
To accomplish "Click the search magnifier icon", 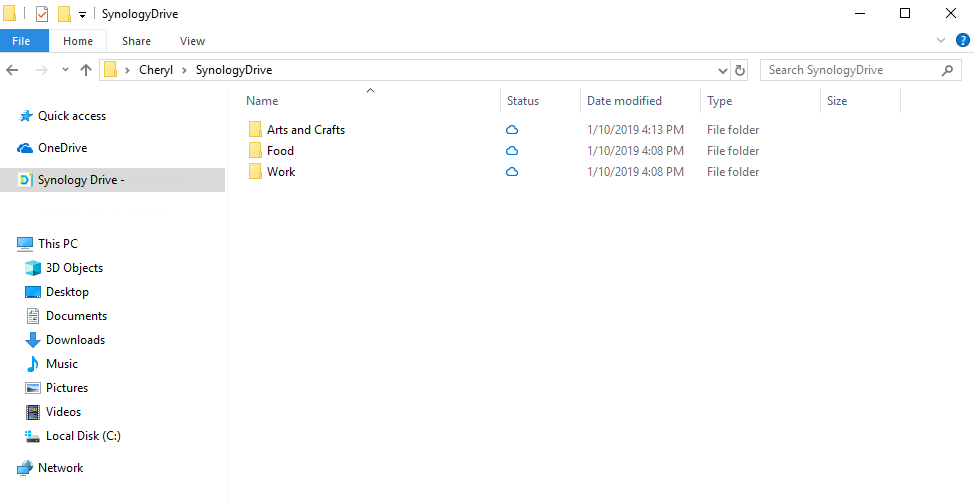I will coord(947,70).
